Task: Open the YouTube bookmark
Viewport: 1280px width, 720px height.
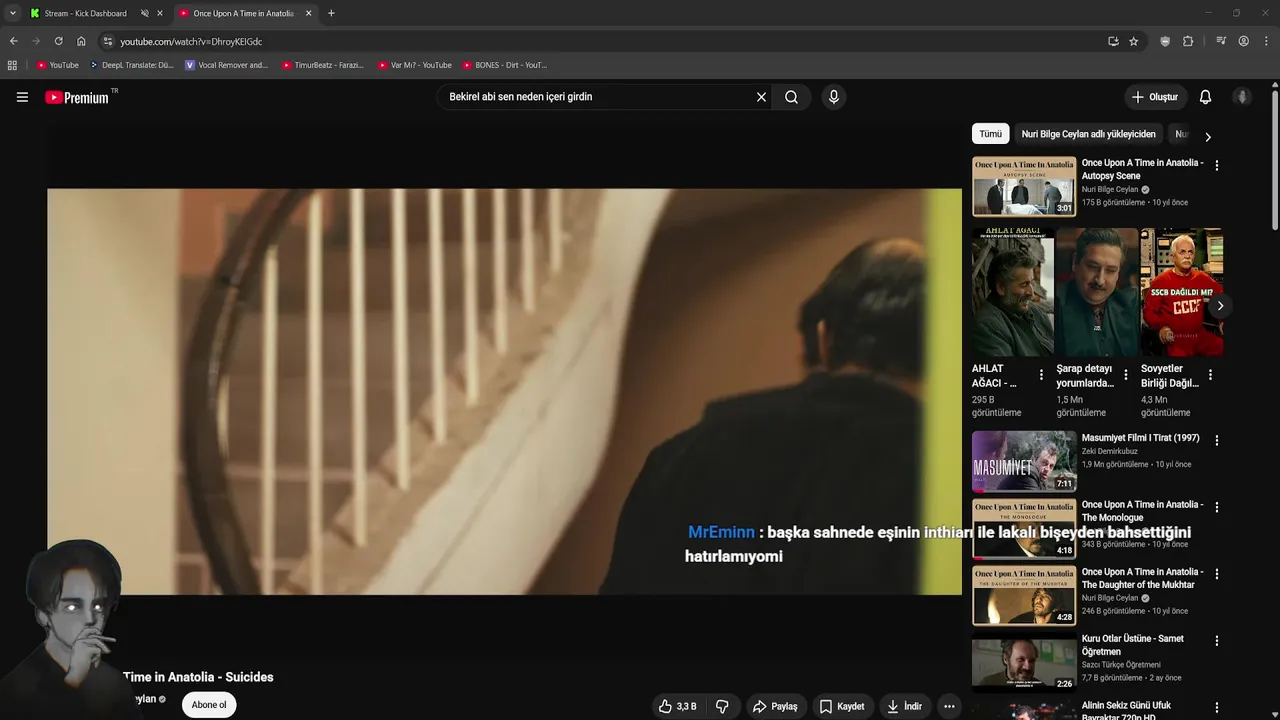Action: coord(58,65)
